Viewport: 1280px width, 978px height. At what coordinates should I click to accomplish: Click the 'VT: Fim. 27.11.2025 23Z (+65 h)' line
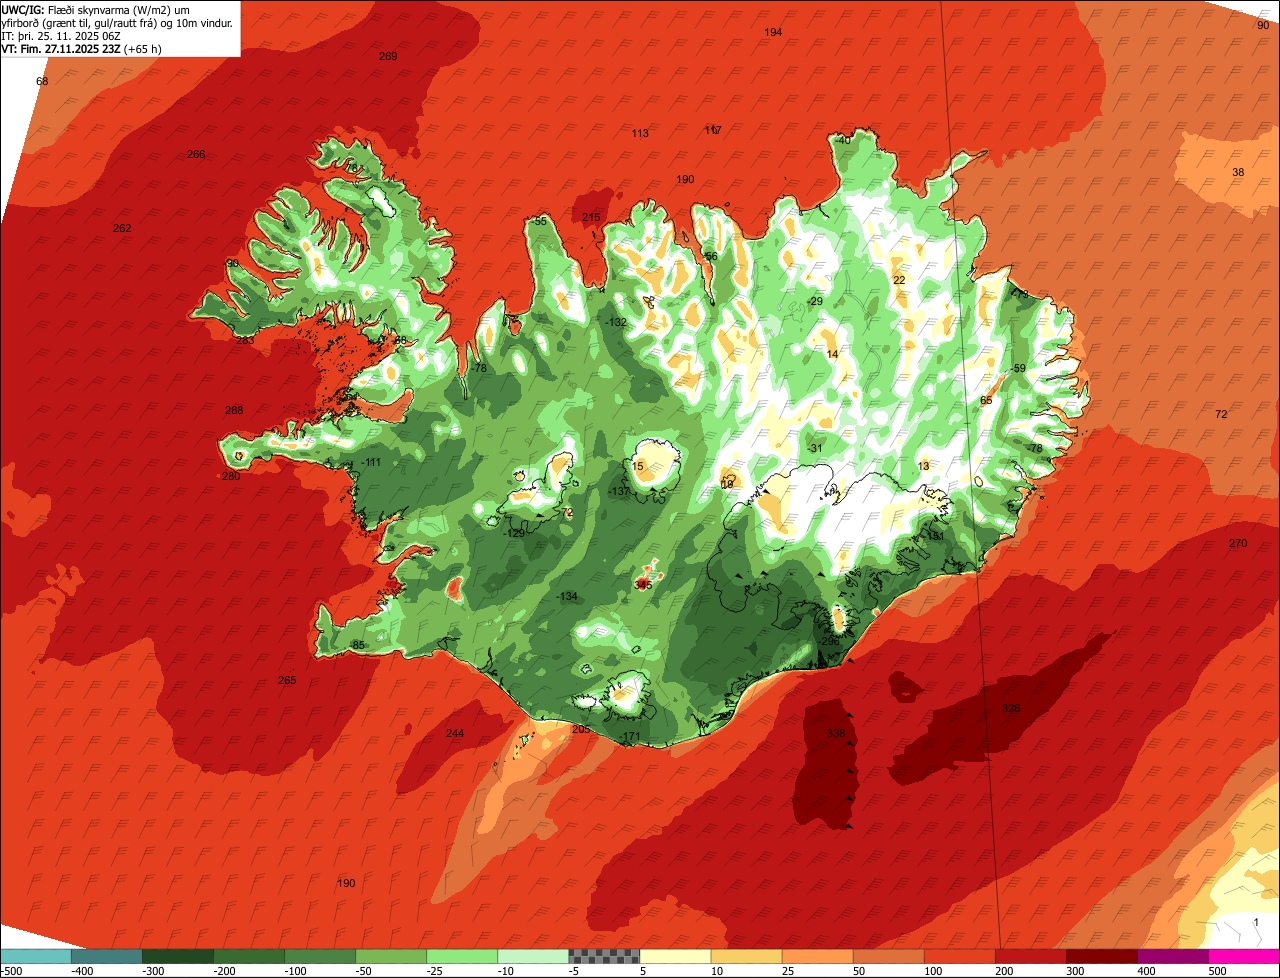click(x=82, y=49)
